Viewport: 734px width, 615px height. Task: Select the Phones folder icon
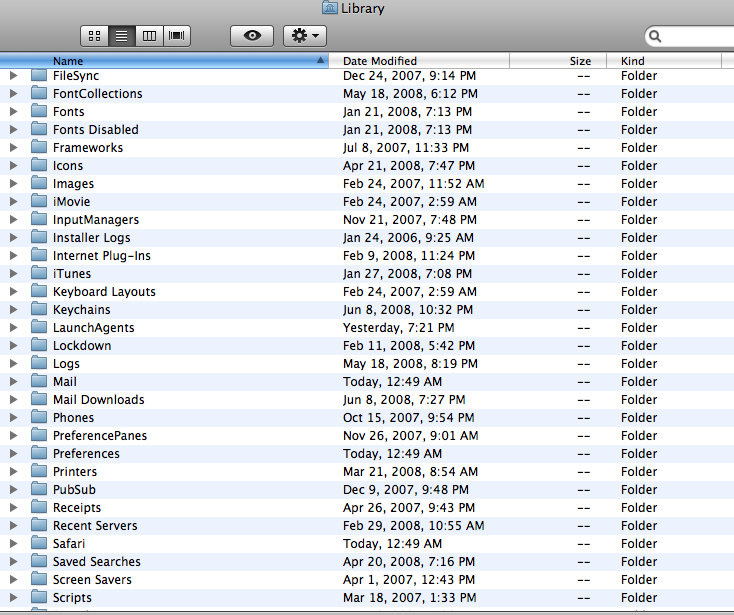(39, 417)
